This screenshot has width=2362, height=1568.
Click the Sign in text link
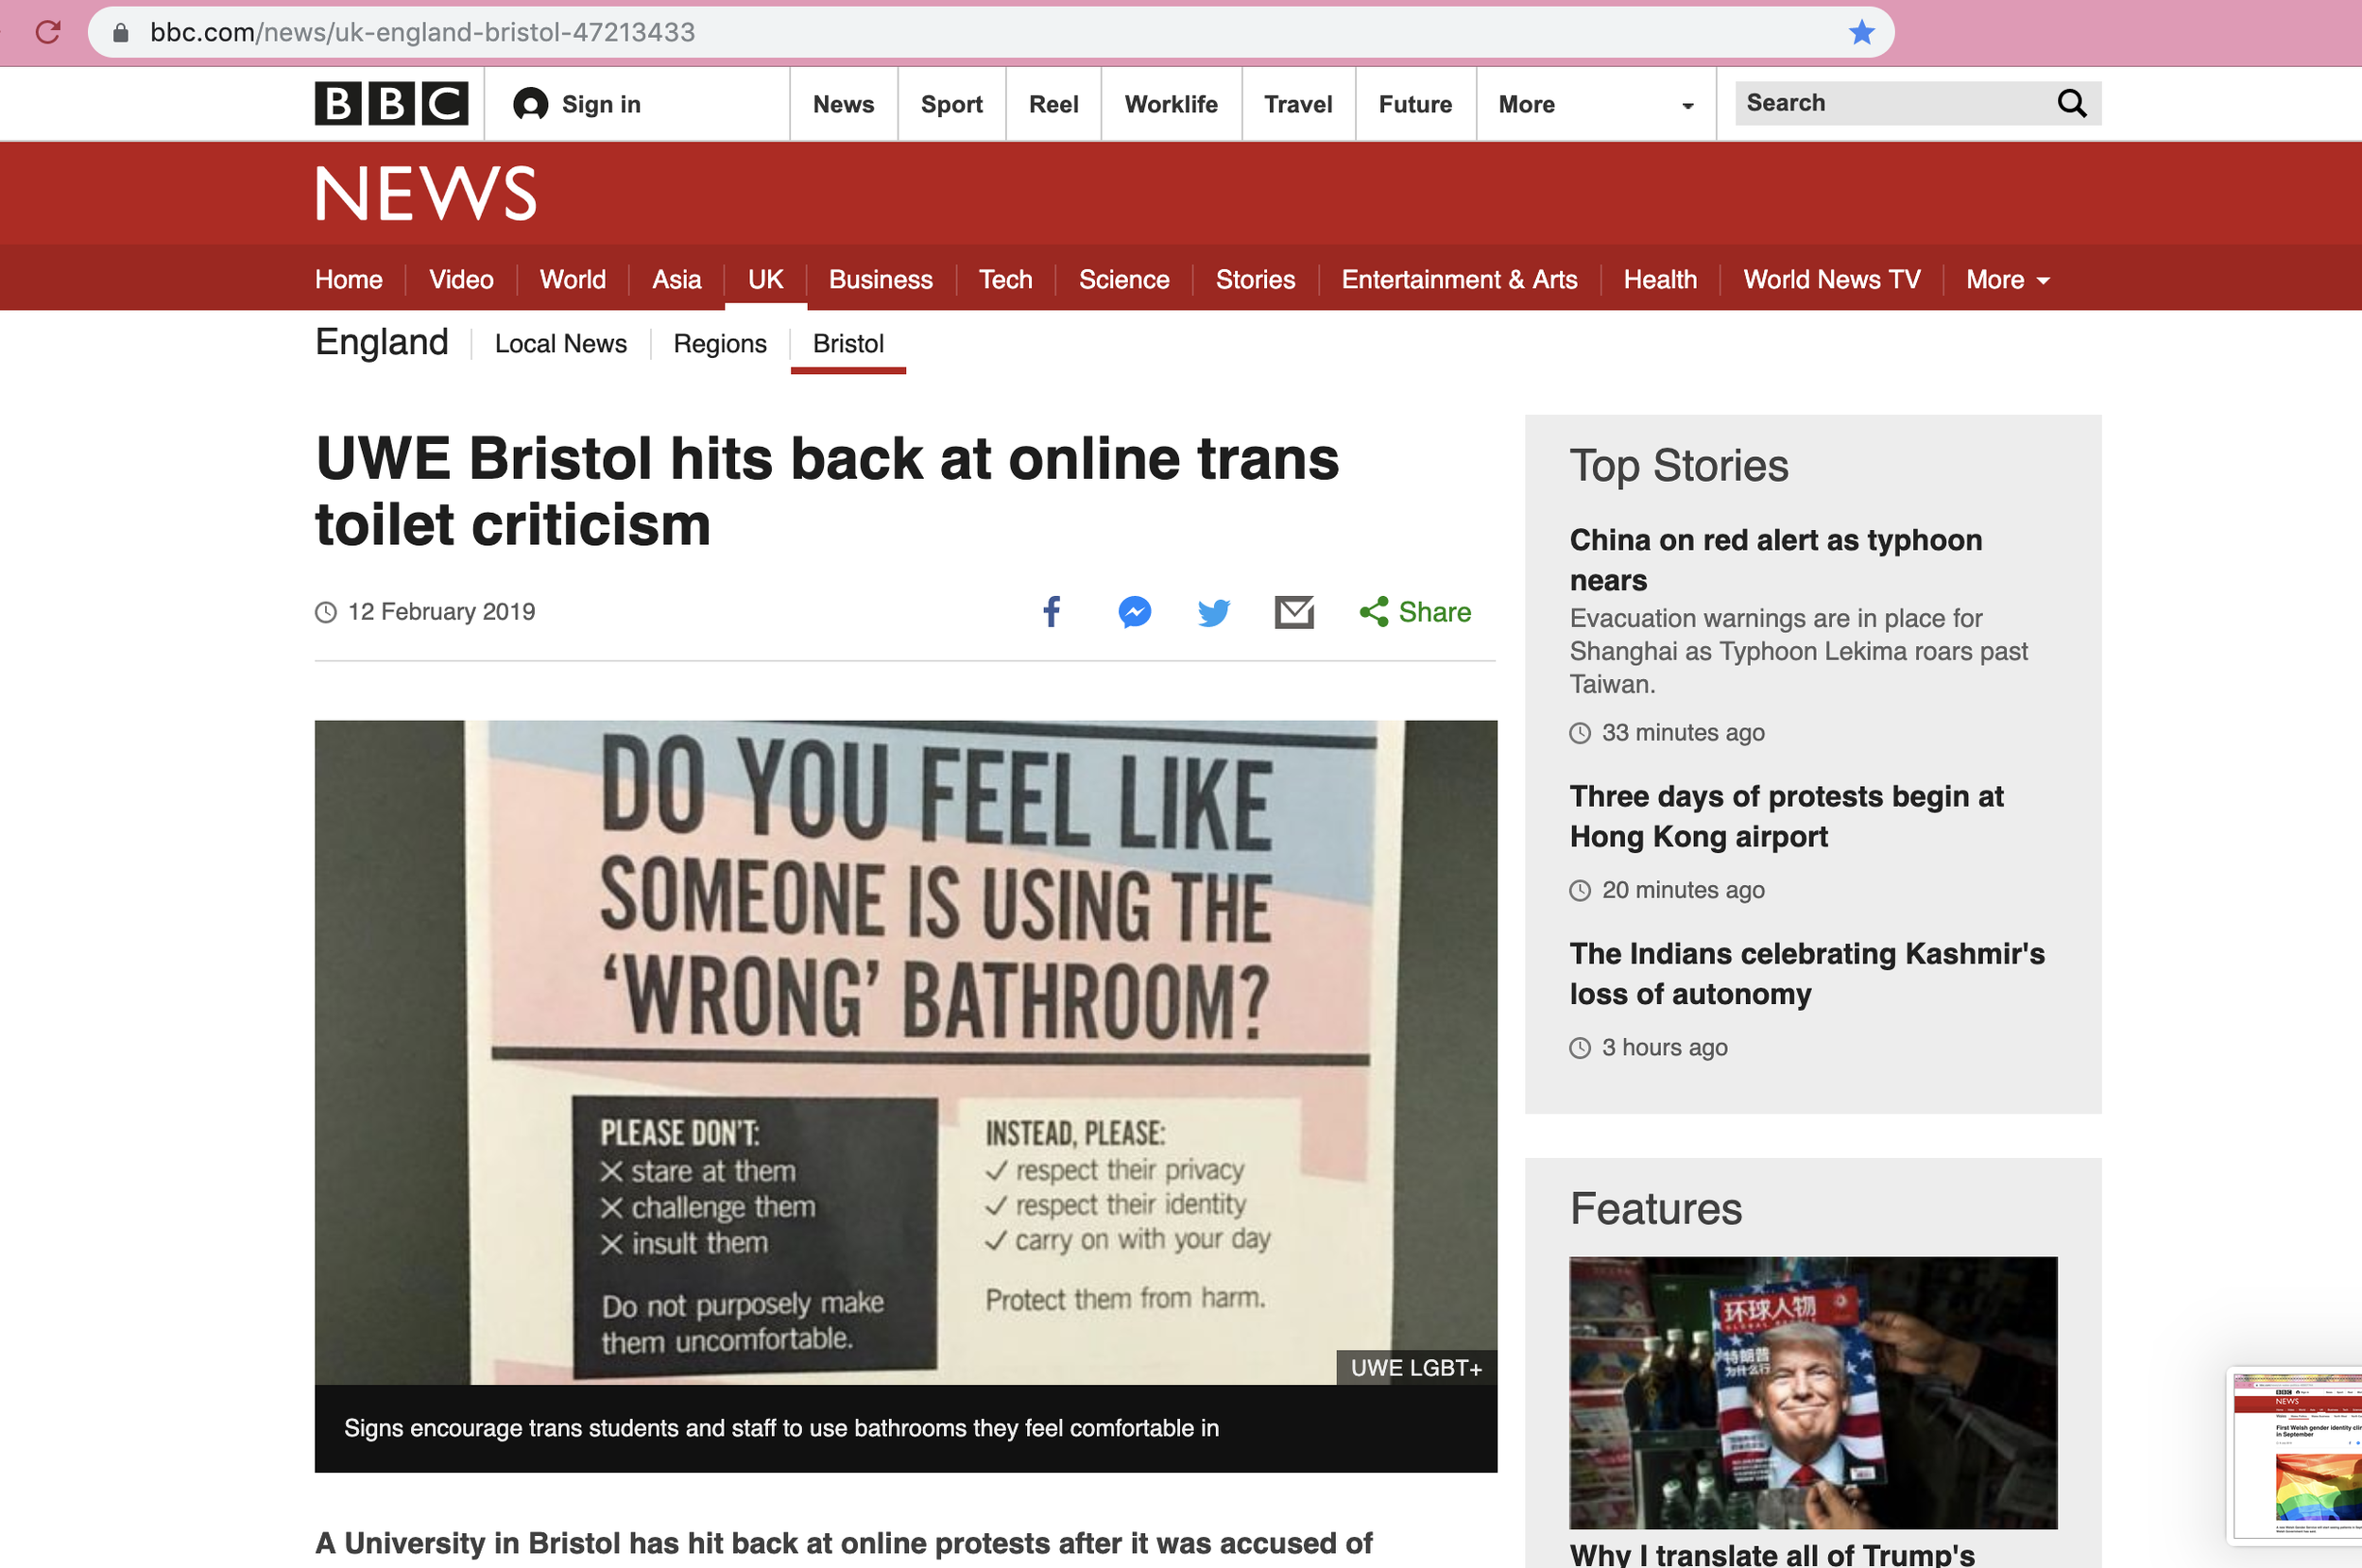click(600, 104)
